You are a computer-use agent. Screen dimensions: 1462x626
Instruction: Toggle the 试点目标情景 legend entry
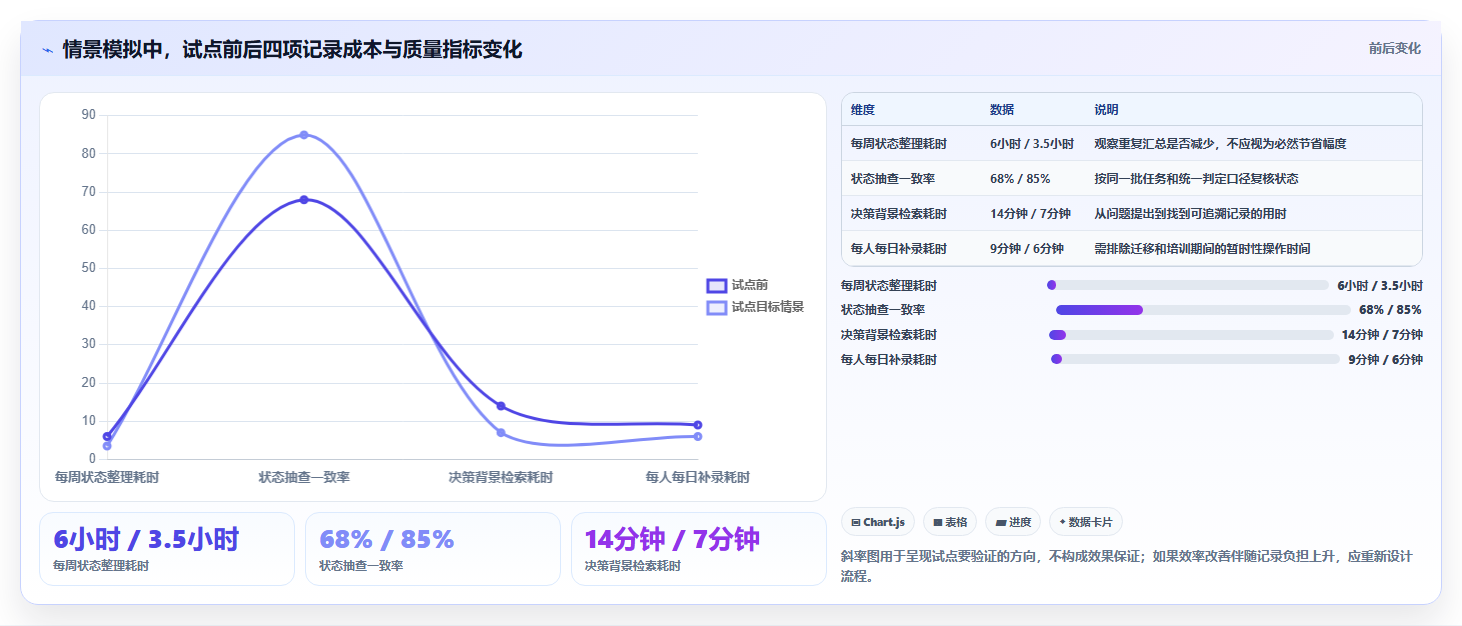[755, 307]
